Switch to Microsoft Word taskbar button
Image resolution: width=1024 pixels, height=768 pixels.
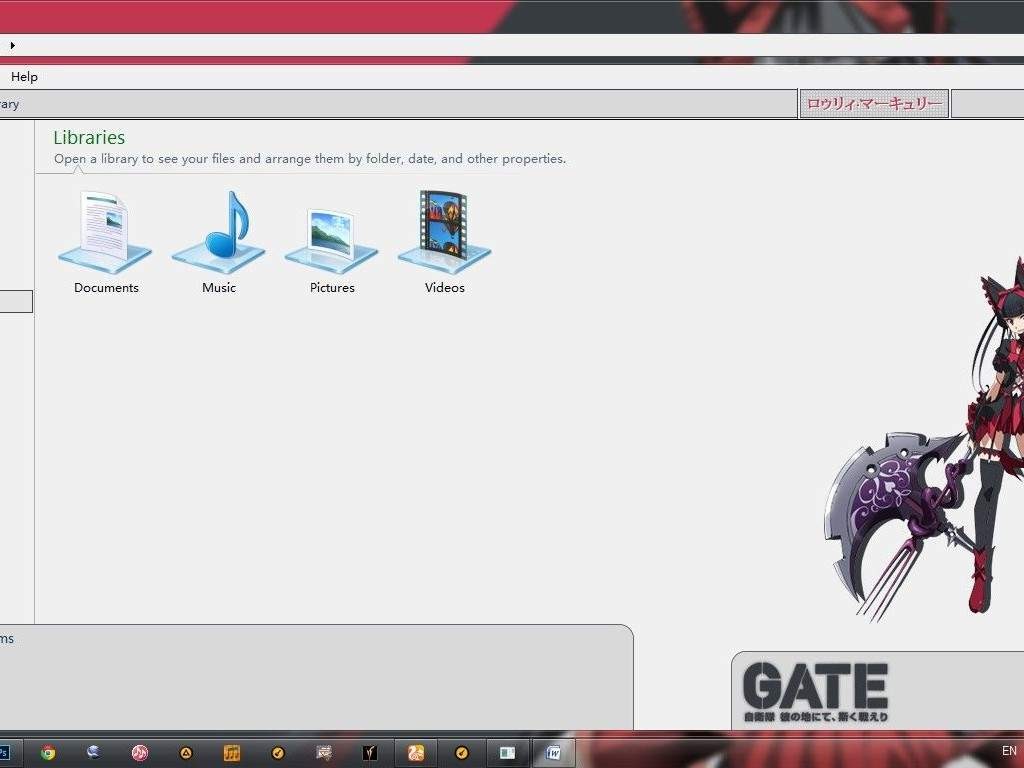[x=553, y=752]
